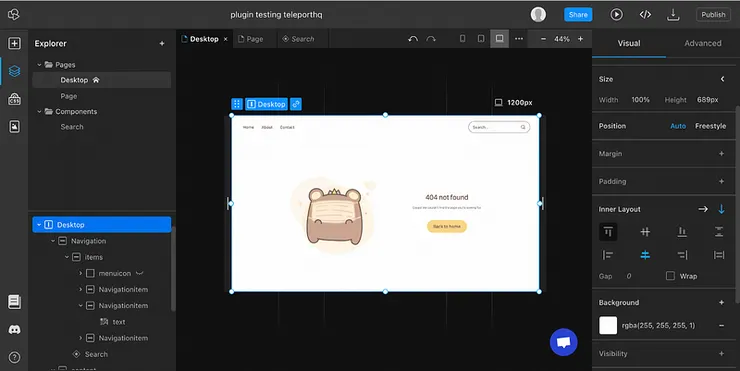Image resolution: width=740 pixels, height=371 pixels.
Task: Switch to the Advanced tab
Action: [x=703, y=43]
